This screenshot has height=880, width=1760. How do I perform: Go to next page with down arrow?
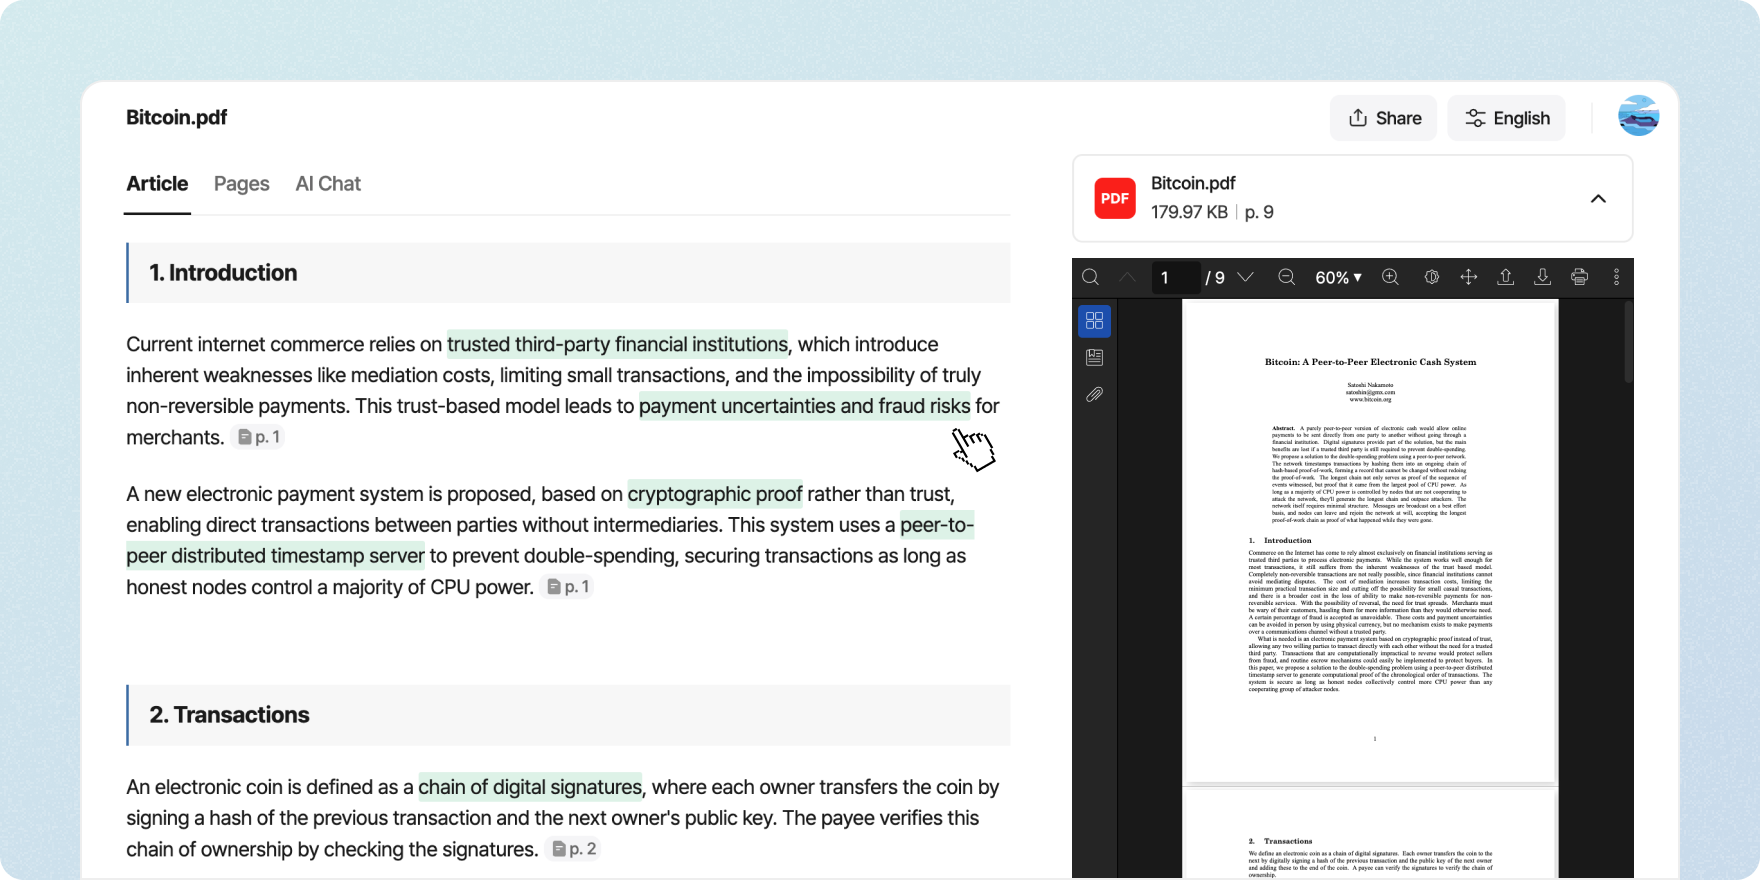pos(1245,277)
